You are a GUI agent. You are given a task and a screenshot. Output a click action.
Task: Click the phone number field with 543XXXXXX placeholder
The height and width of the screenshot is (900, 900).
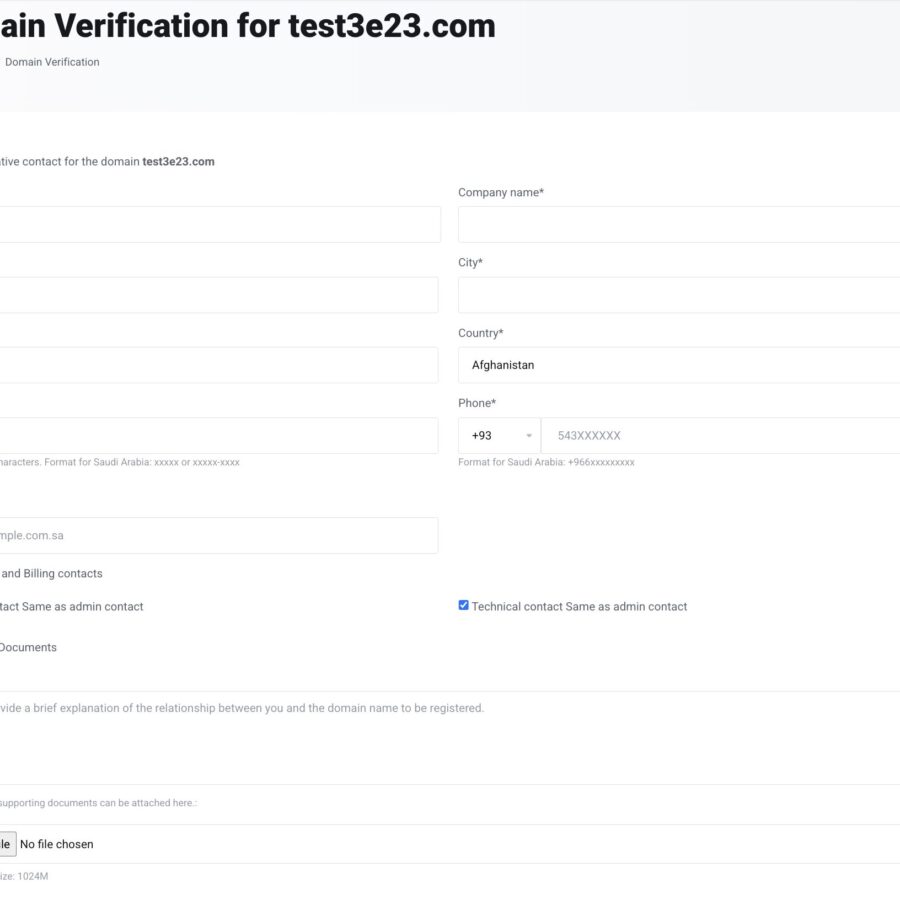tap(700, 435)
